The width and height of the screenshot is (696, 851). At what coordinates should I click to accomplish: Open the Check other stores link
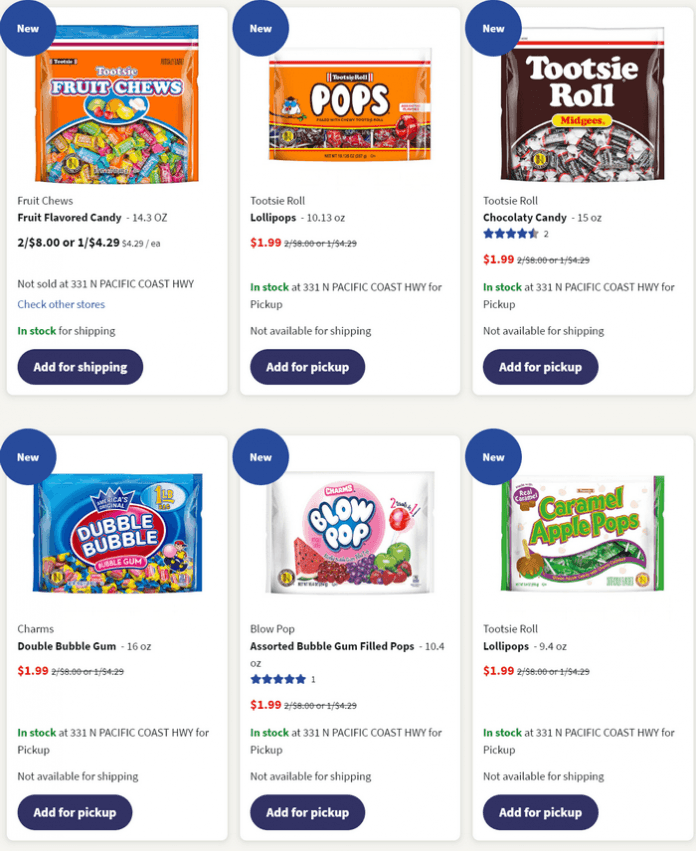coord(61,304)
